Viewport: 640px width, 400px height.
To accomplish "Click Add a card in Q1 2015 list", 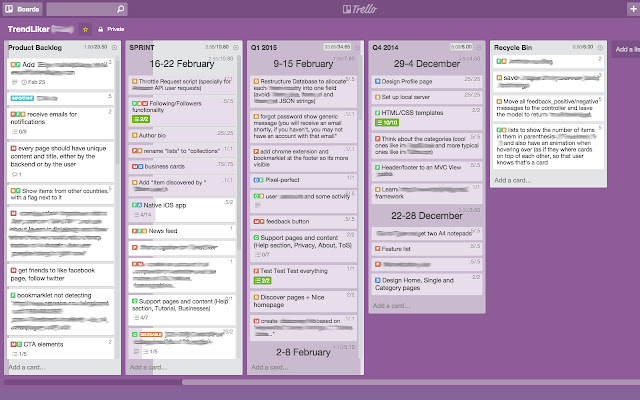I will (x=270, y=367).
